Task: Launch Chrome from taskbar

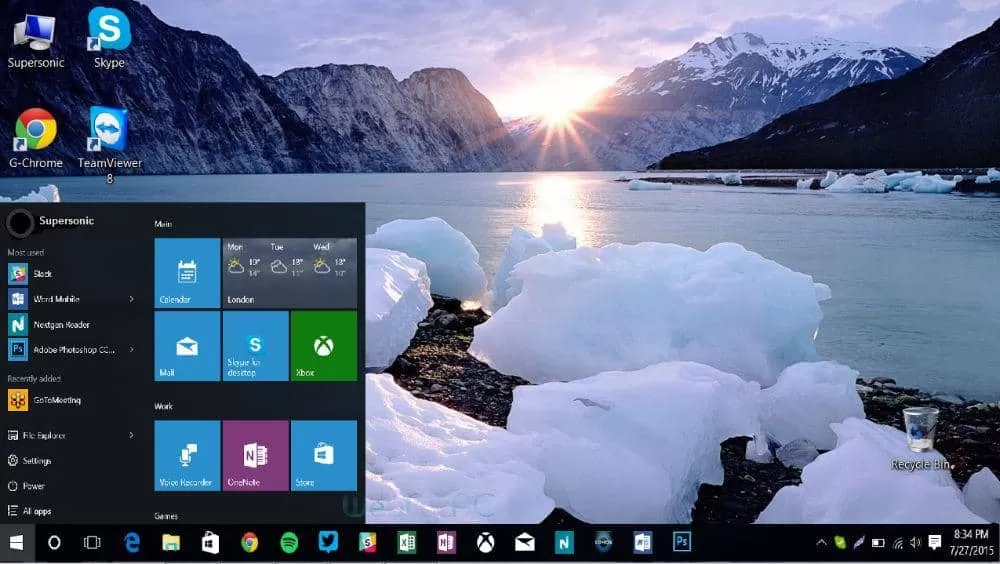Action: [249, 543]
